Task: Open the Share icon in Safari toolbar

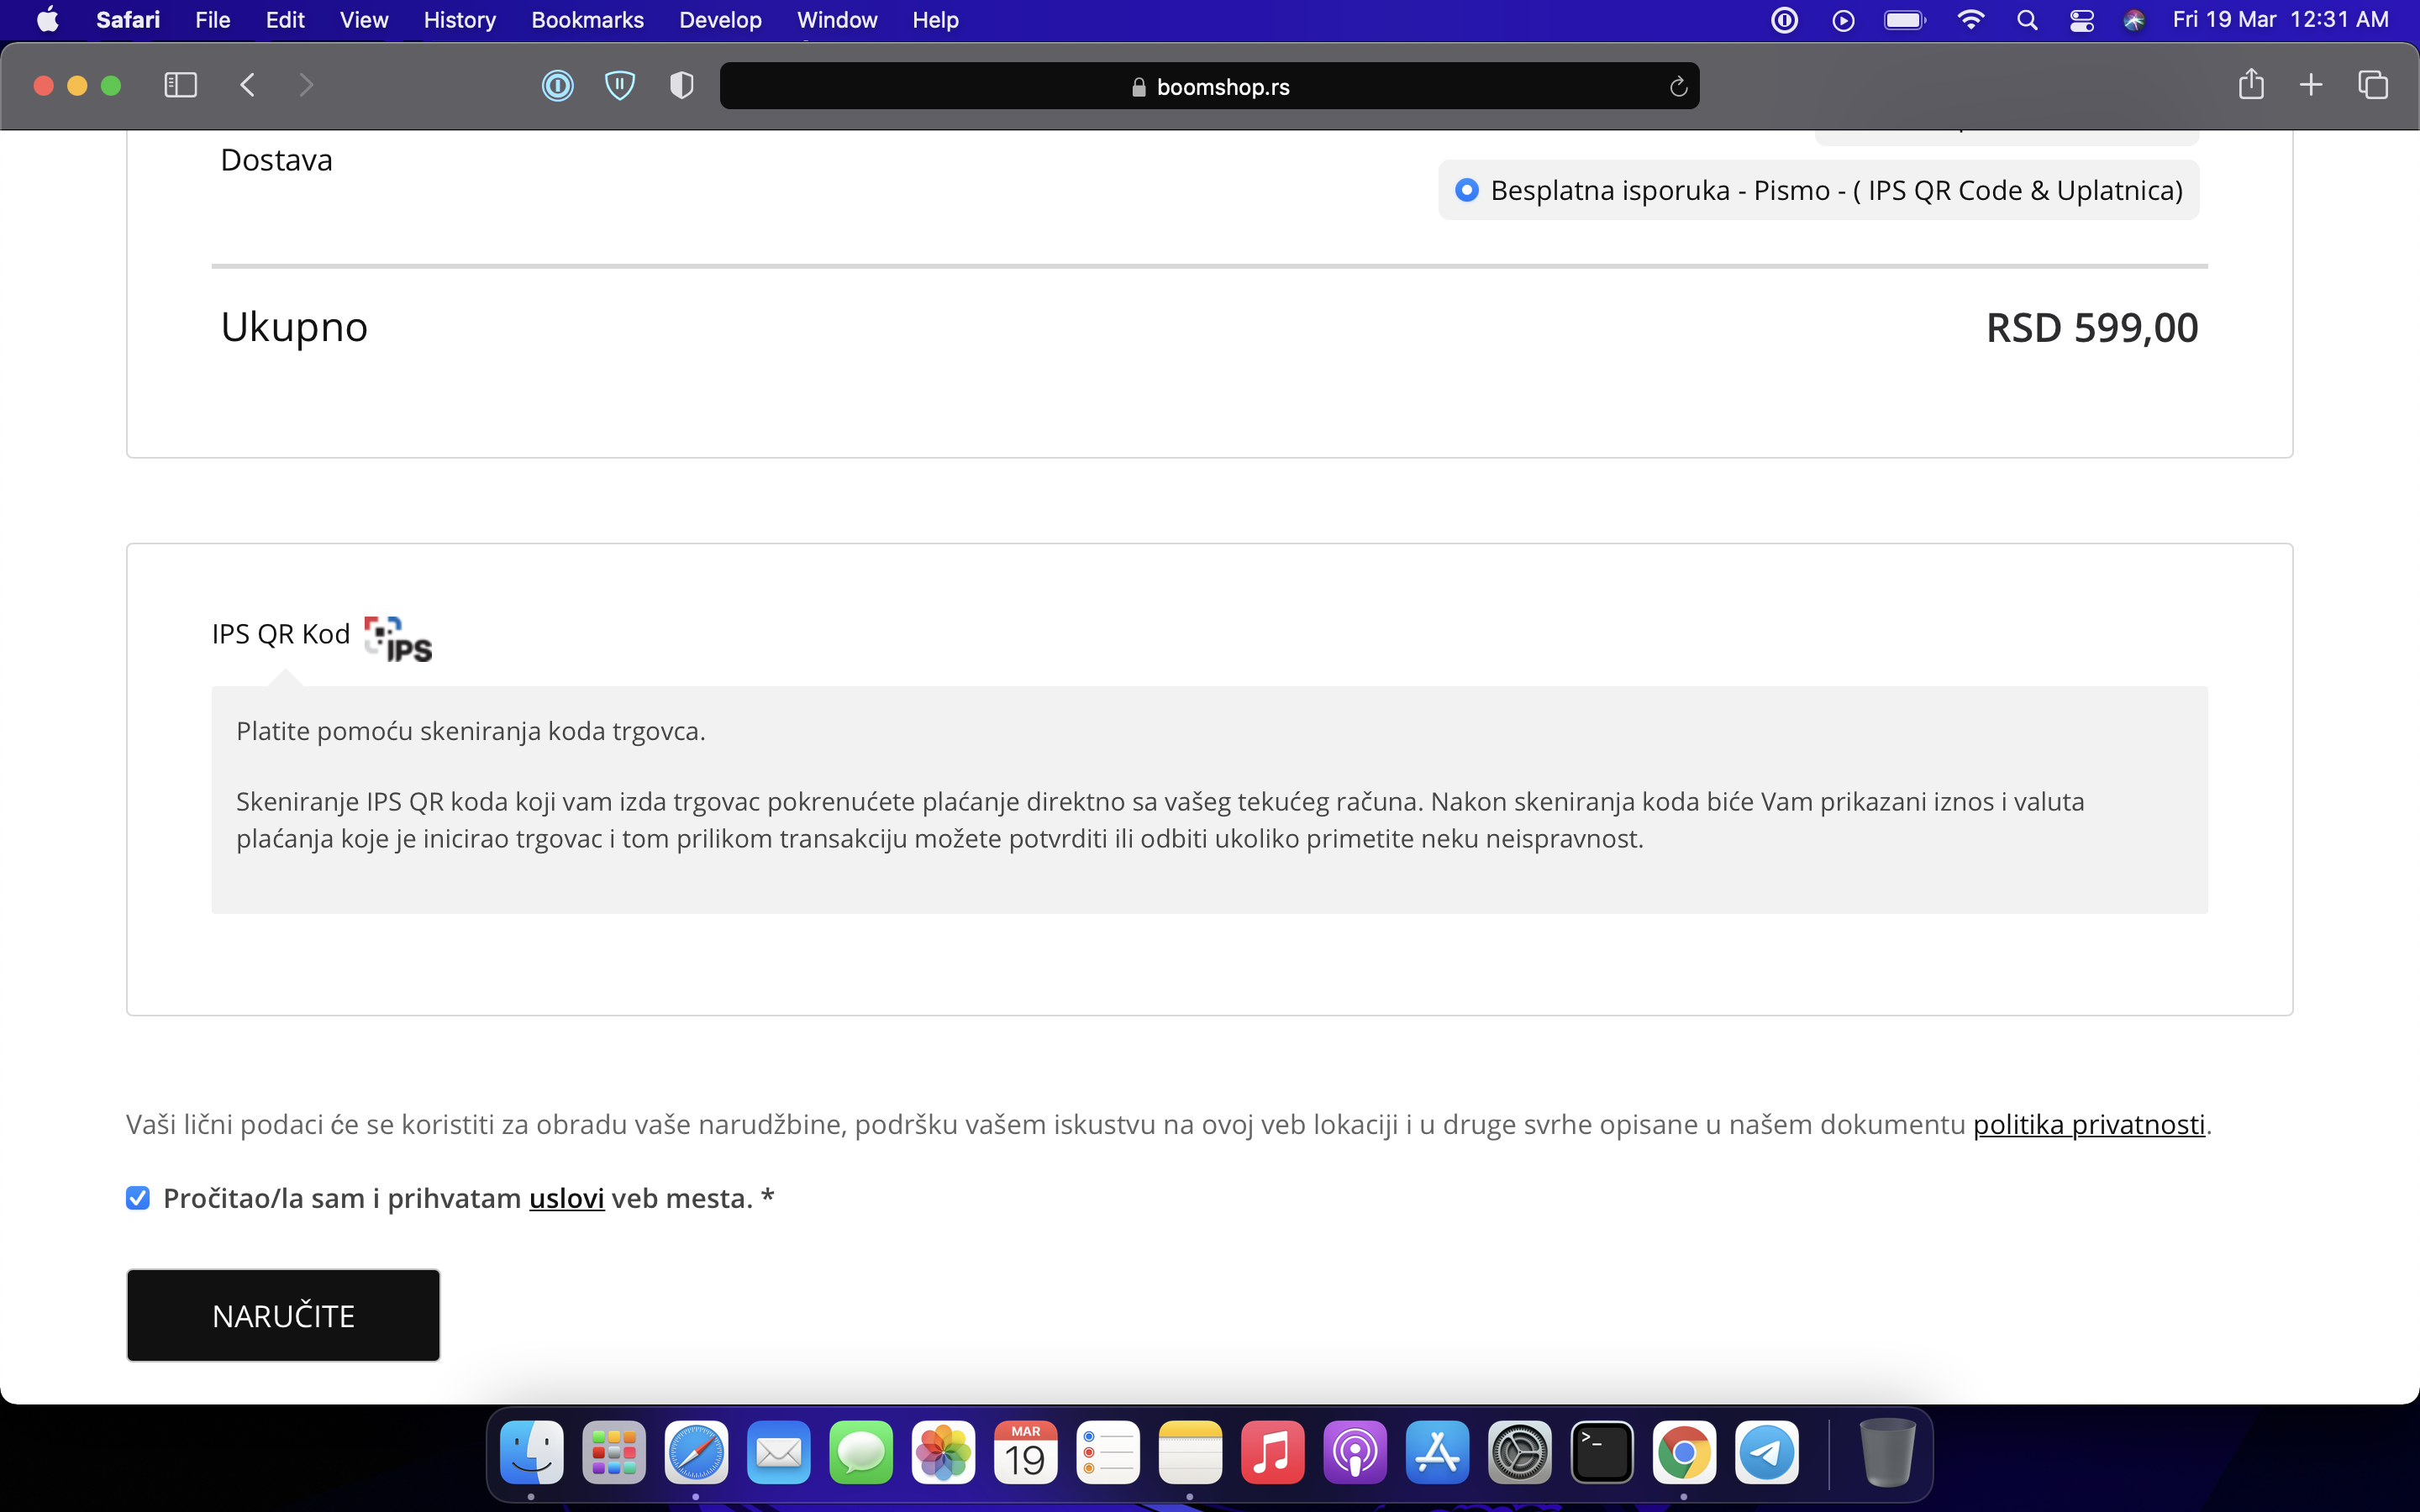Action: [x=2250, y=85]
